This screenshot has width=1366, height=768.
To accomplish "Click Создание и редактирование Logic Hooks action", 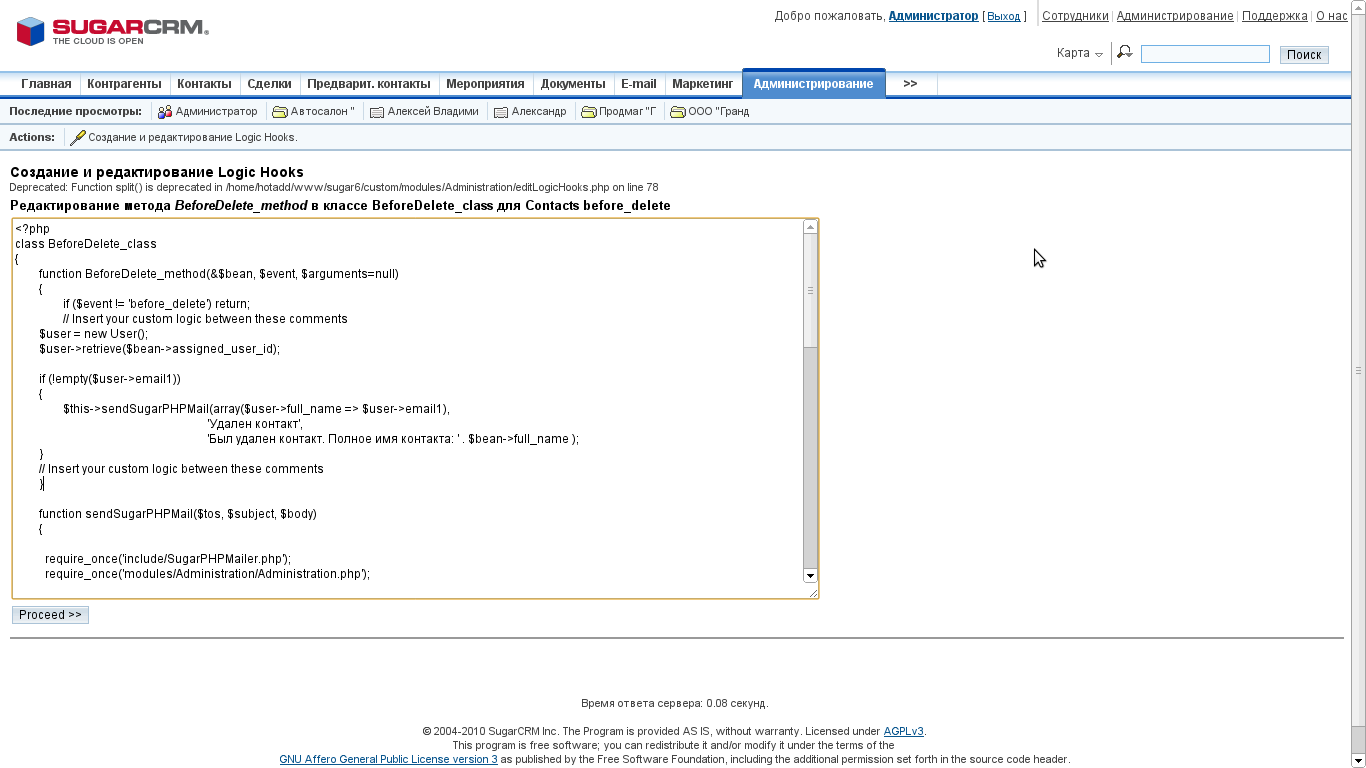I will [x=192, y=138].
